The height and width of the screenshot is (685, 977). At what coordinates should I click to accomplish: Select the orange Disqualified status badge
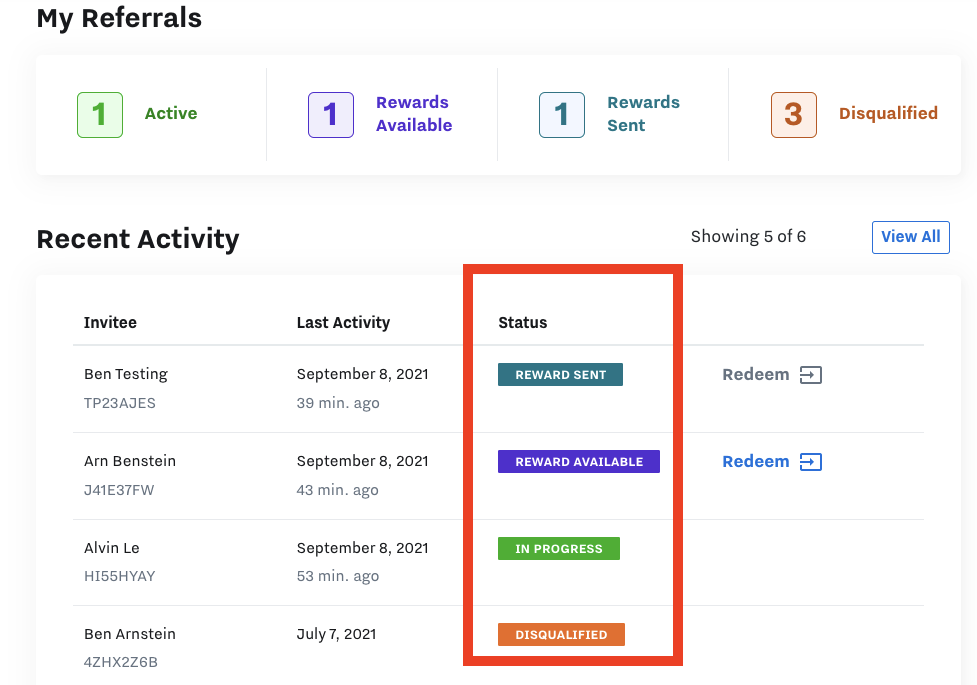pos(561,635)
